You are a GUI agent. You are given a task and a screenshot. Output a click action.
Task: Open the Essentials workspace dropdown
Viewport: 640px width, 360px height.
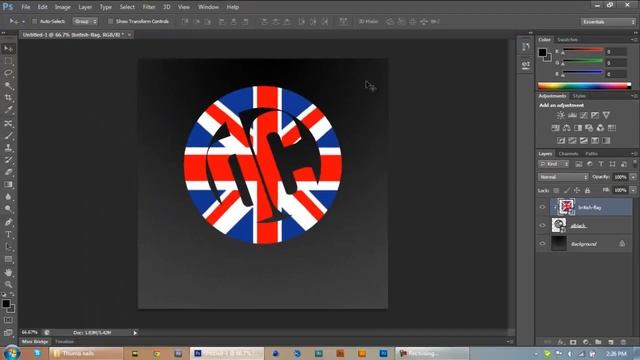(x=608, y=22)
